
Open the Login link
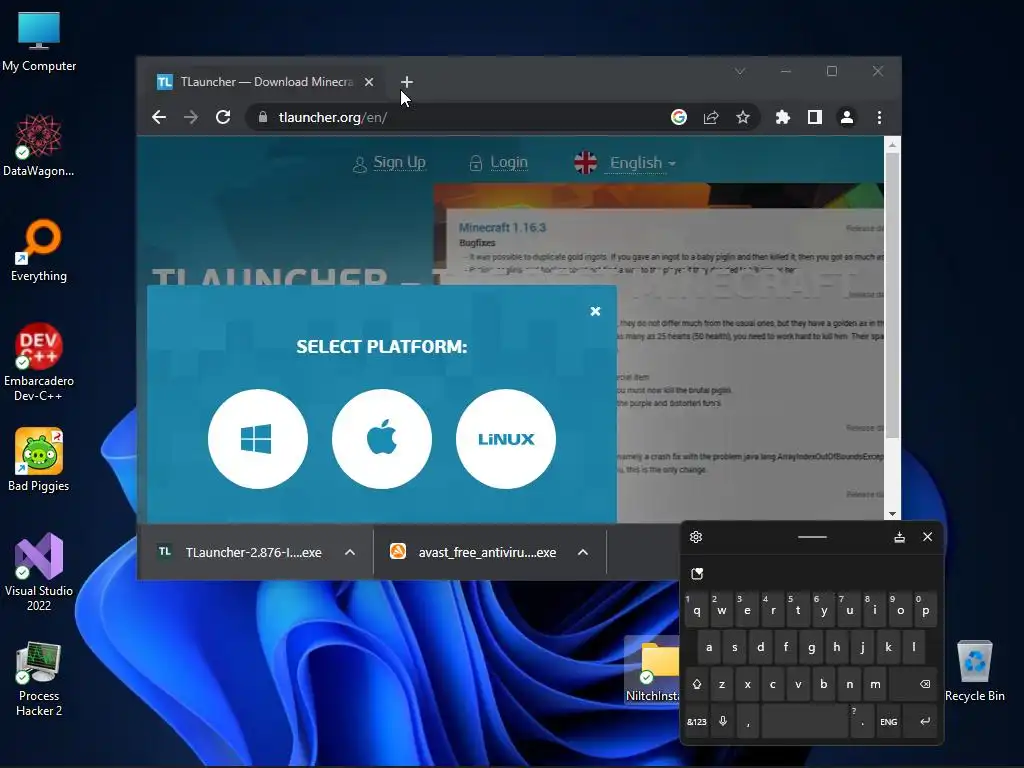click(509, 162)
